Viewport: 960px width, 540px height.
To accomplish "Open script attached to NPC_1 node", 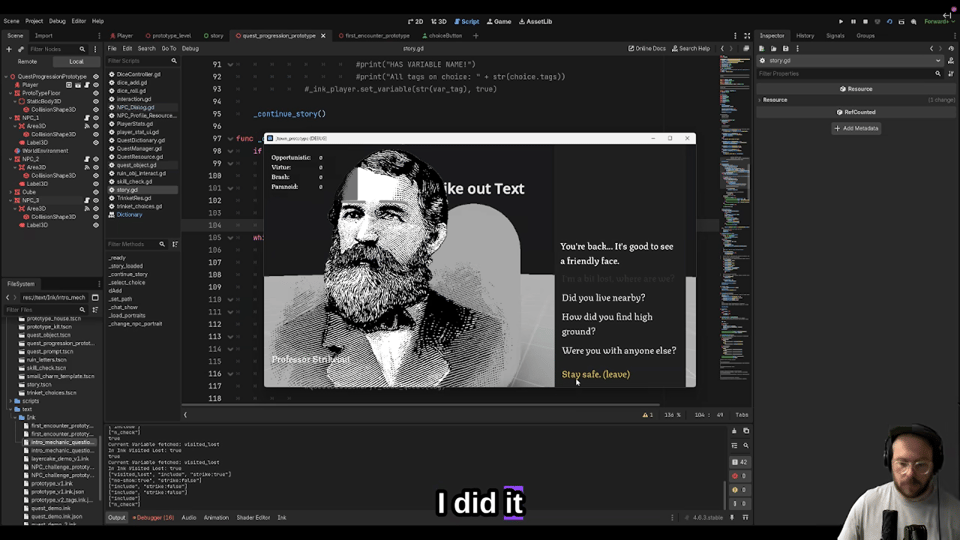I will (x=87, y=118).
